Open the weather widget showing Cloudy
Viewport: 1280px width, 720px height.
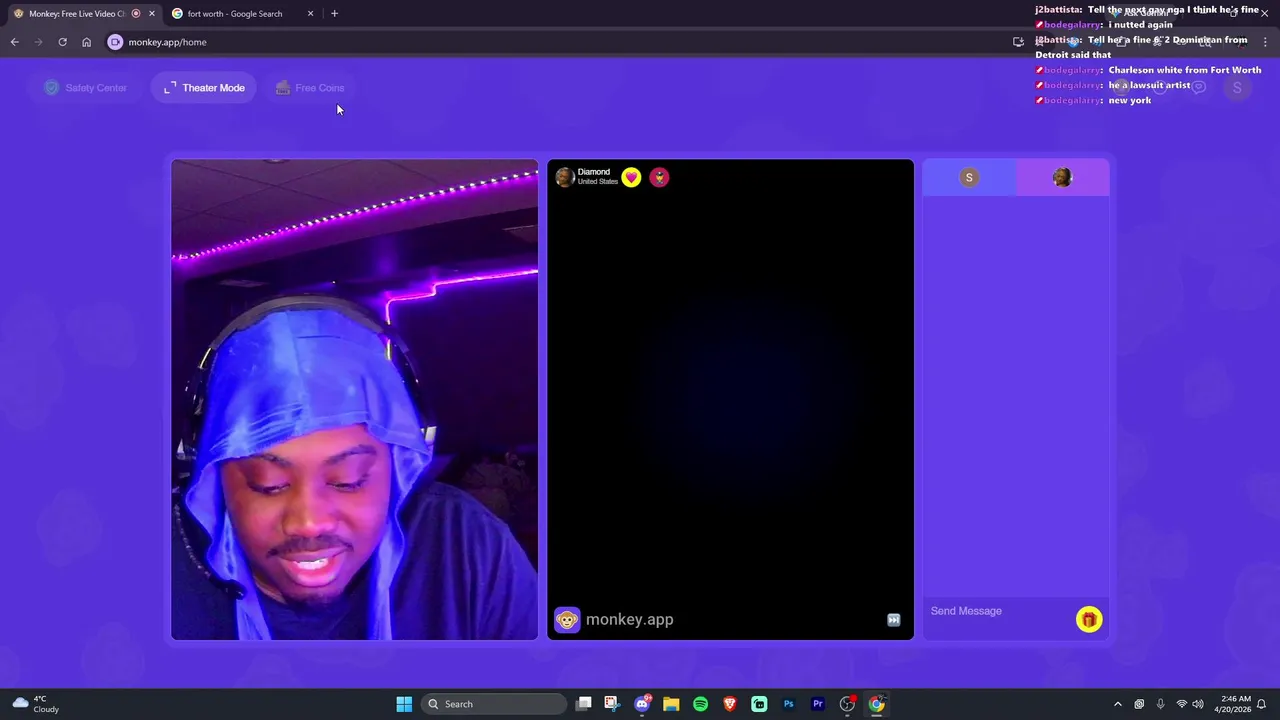pos(35,704)
